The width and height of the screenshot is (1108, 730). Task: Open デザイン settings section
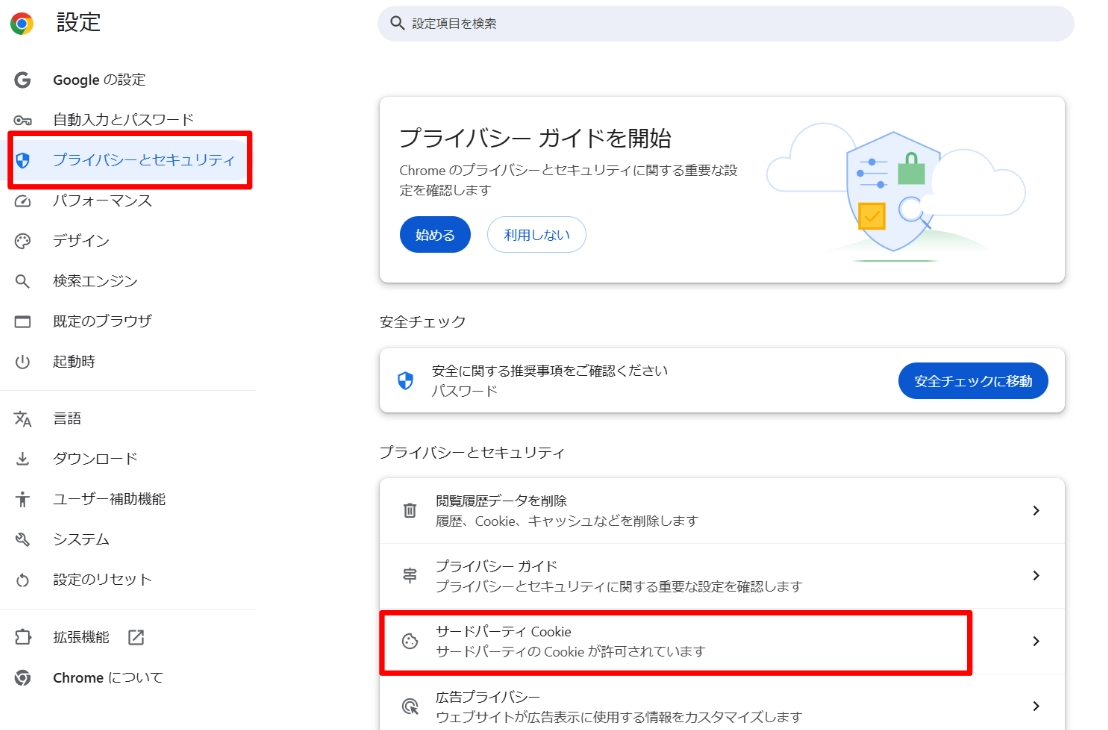point(81,241)
